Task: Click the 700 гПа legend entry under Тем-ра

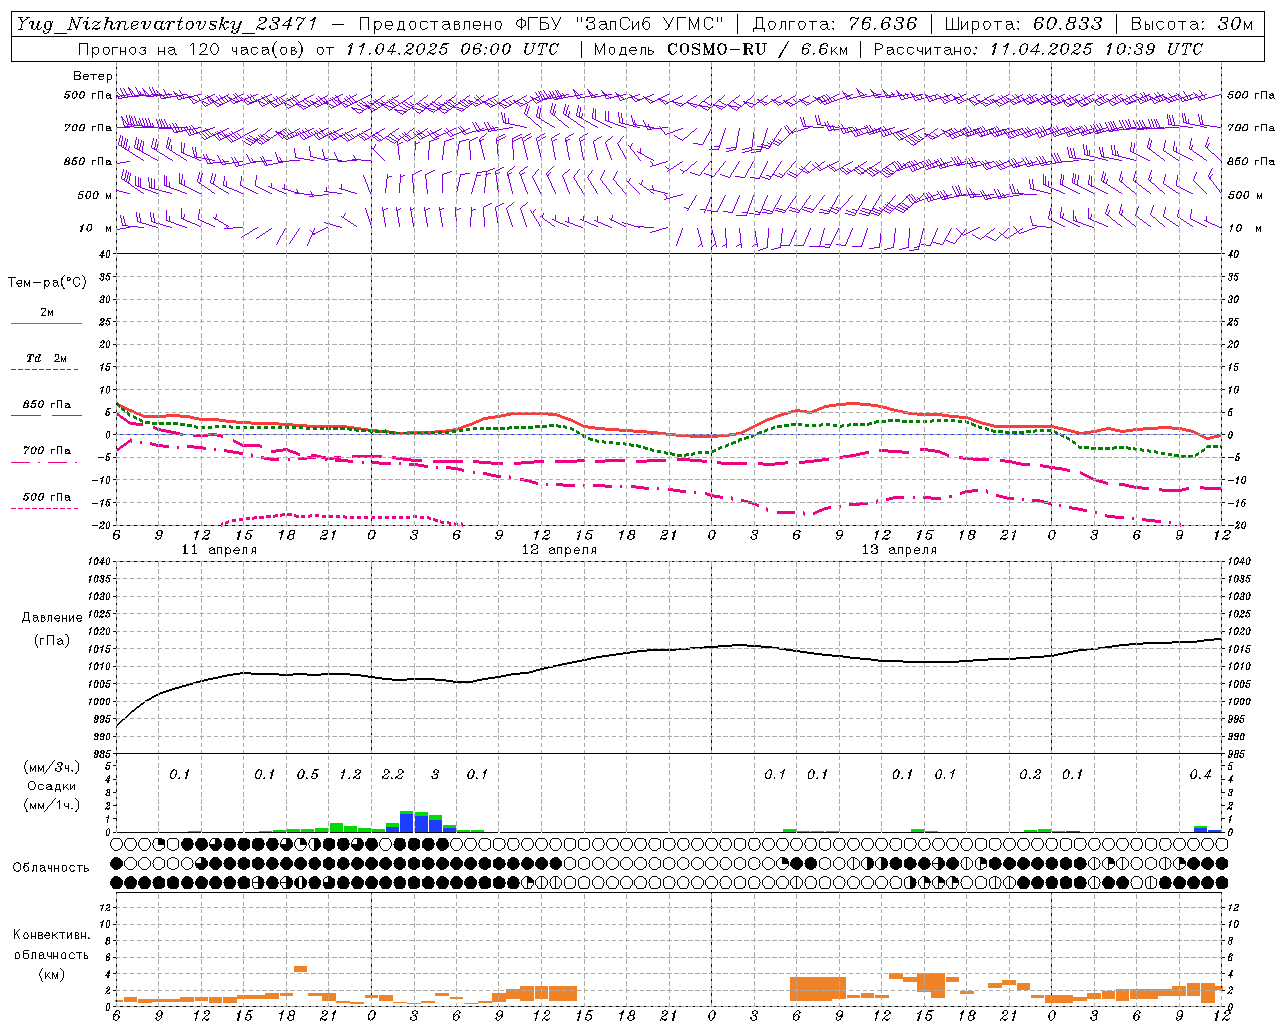Action: coord(46,451)
